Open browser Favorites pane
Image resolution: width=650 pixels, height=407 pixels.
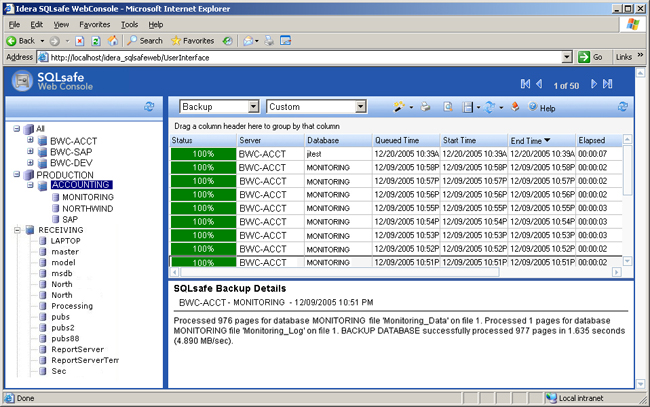tap(193, 41)
